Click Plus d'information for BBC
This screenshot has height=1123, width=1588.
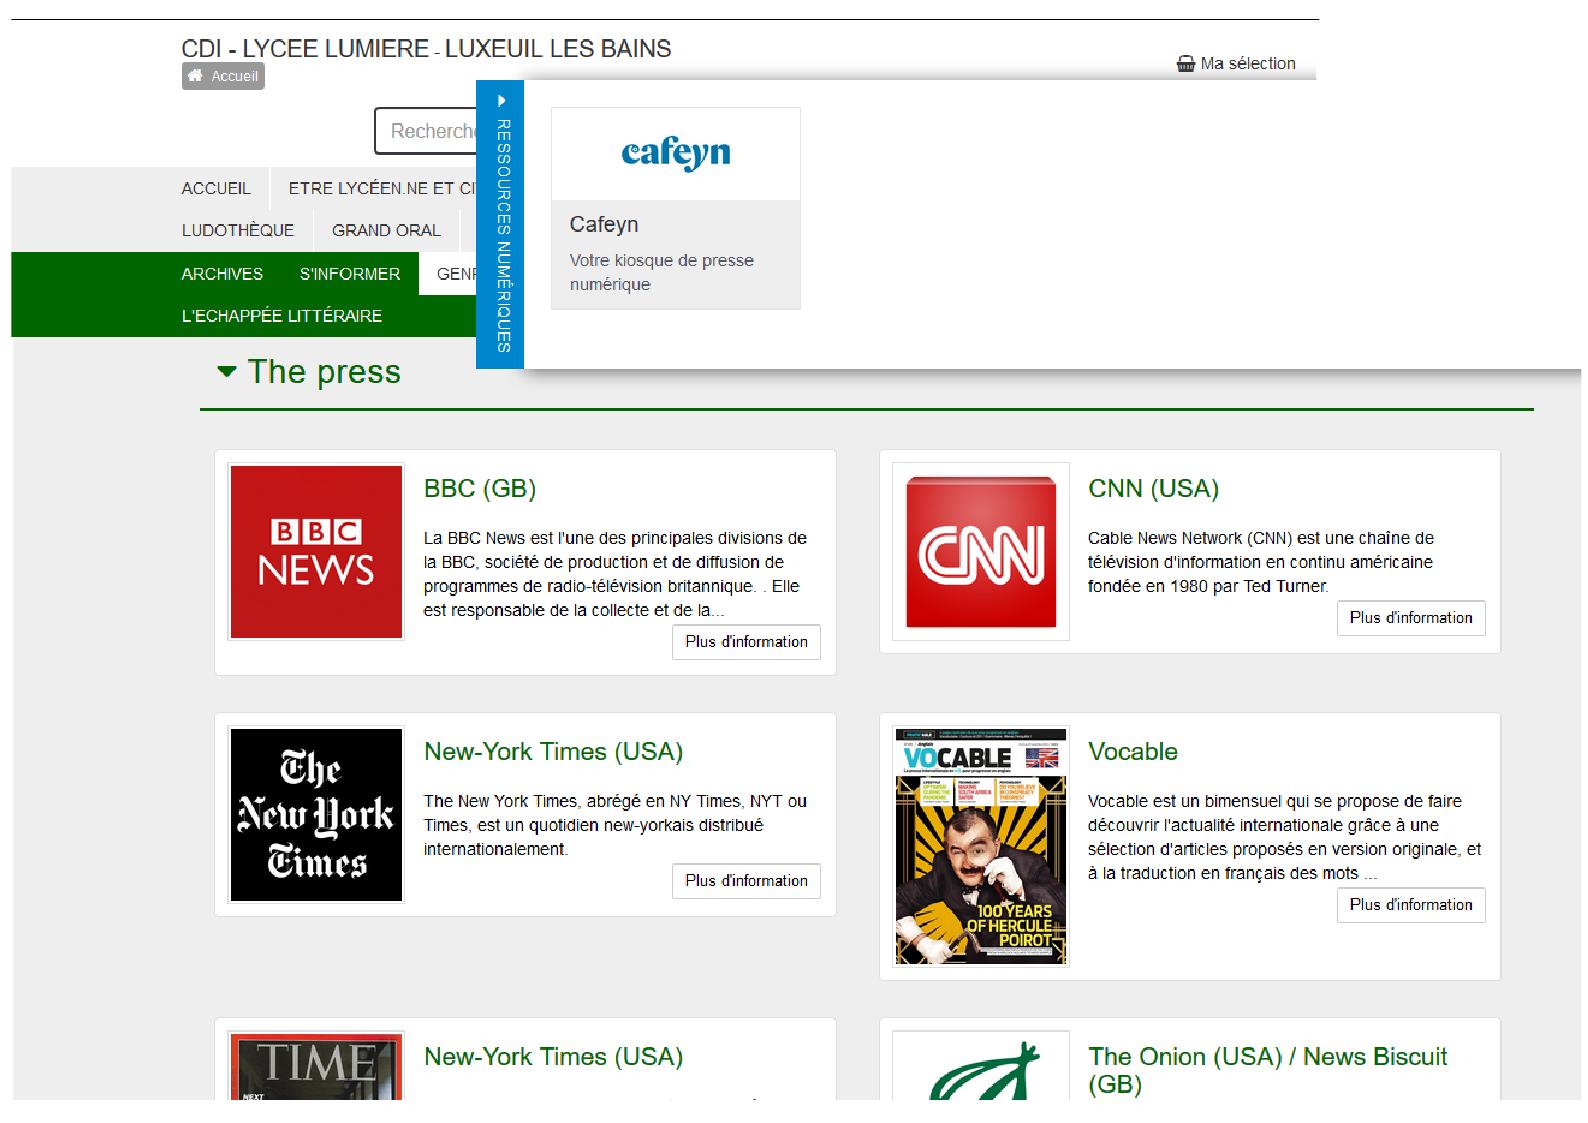746,642
